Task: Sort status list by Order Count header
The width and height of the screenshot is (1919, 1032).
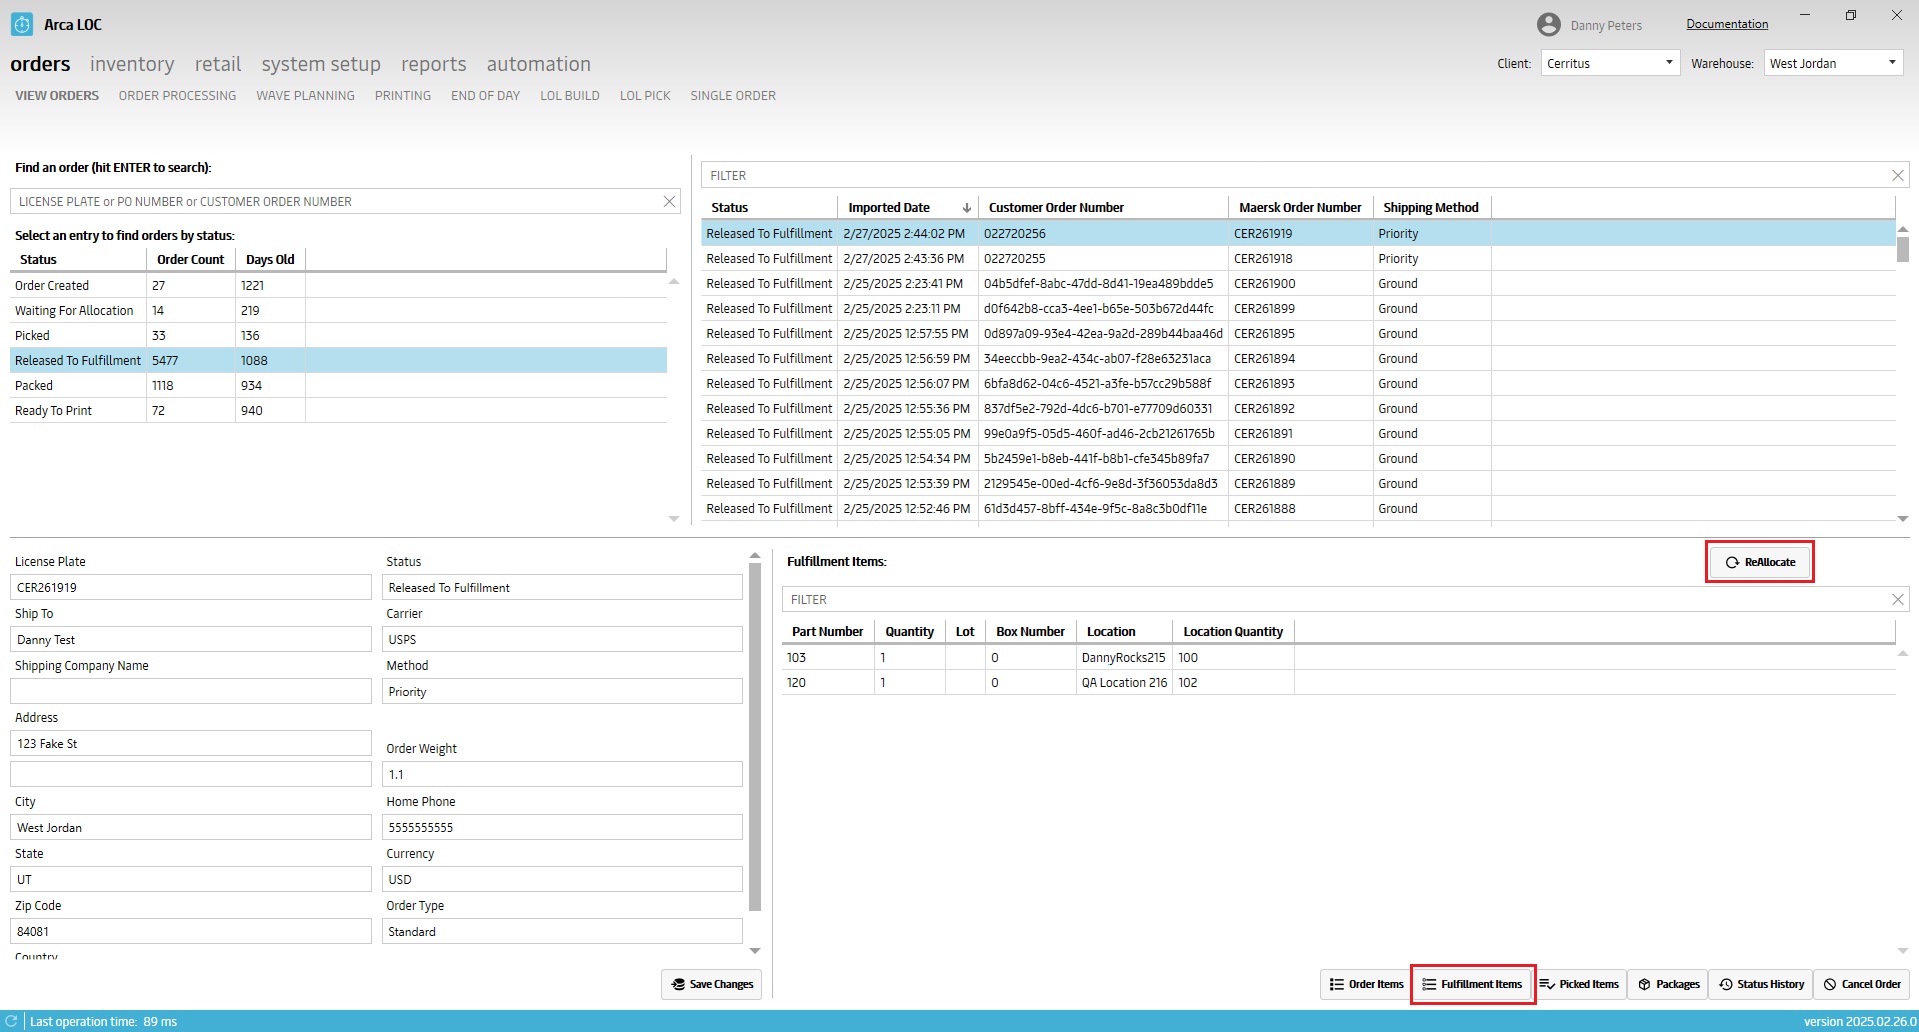Action: point(190,259)
